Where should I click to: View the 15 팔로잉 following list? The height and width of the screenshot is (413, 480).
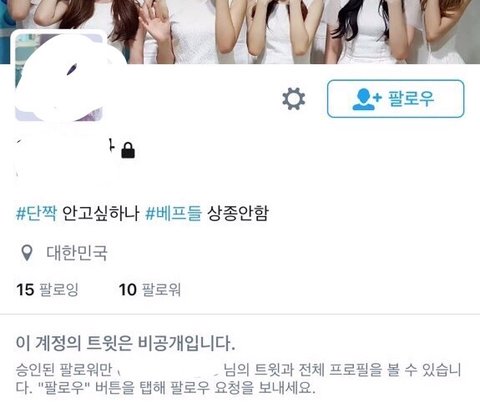tap(47, 289)
